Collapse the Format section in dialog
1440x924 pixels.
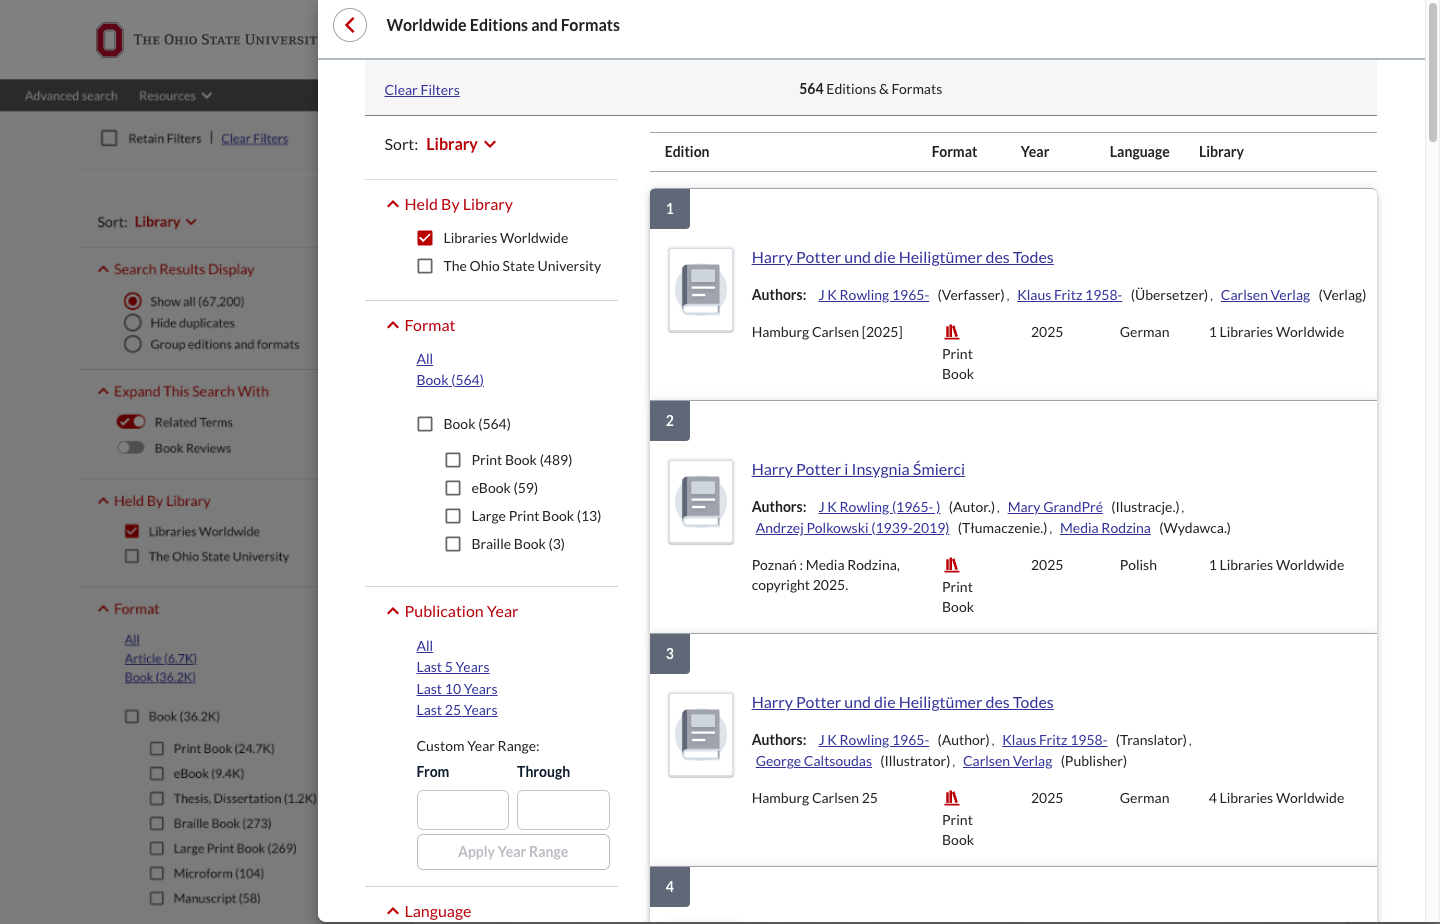(x=420, y=325)
